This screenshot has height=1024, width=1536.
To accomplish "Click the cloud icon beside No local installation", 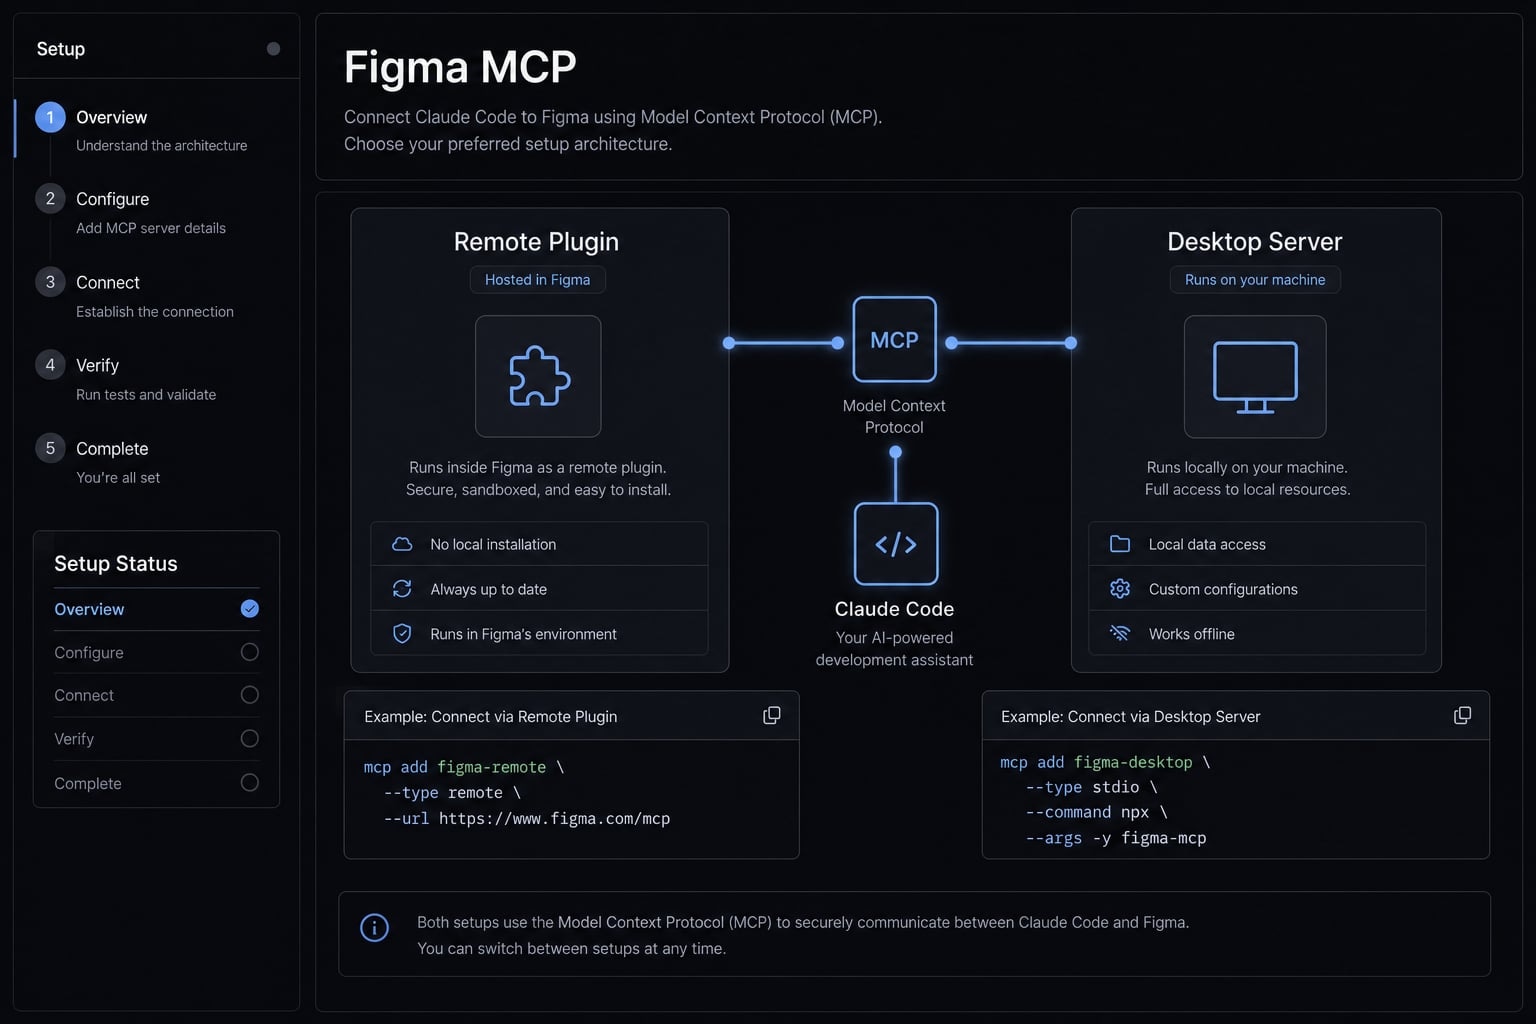I will point(402,544).
